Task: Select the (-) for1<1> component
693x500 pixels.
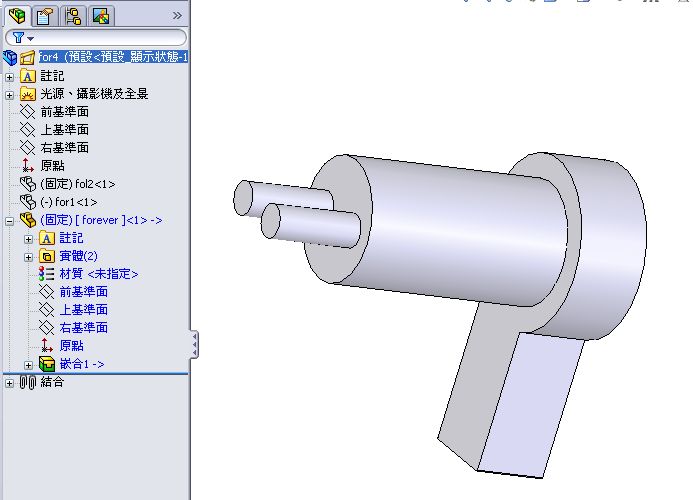Action: click(69, 202)
